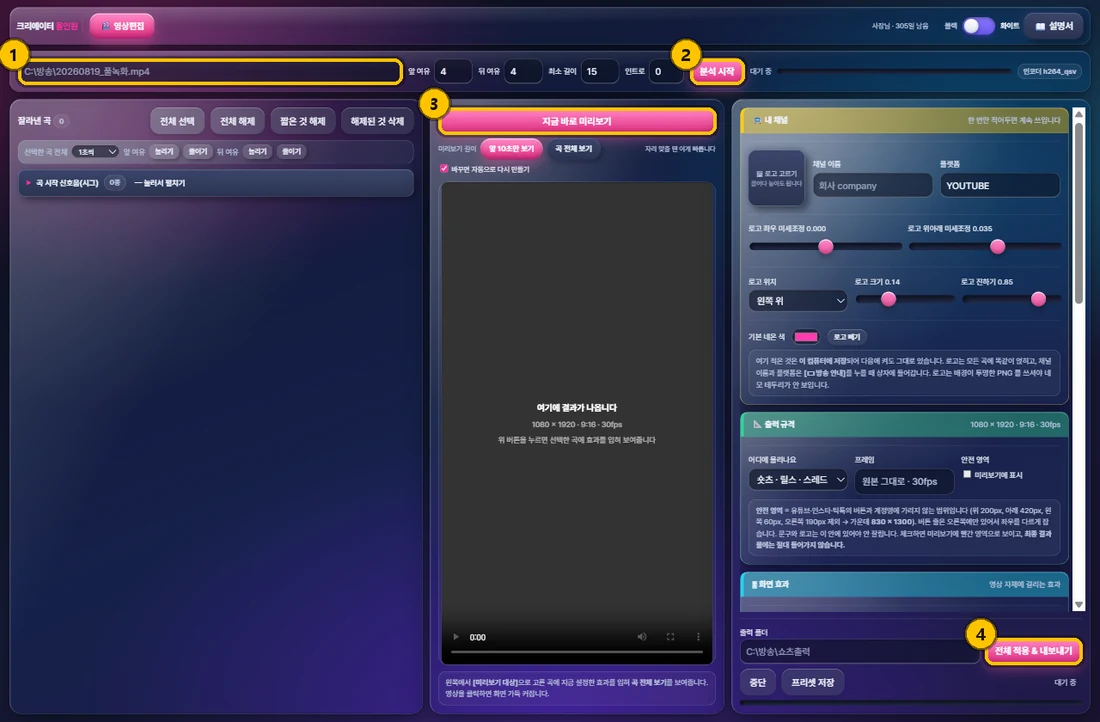Open the 어디에 올리나요 platform dropdown
The height and width of the screenshot is (722, 1100).
click(x=798, y=480)
